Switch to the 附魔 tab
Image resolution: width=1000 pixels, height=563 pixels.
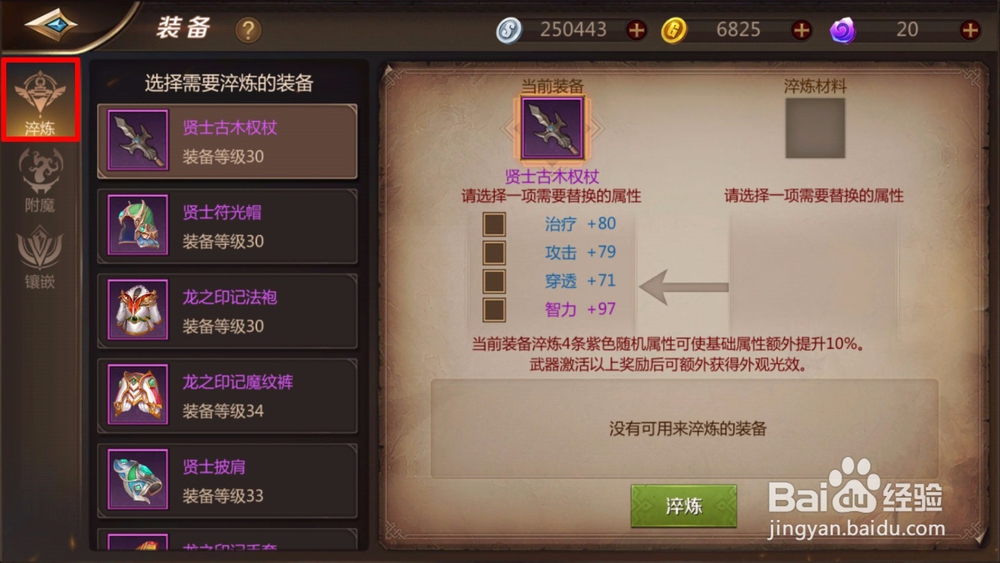[x=40, y=181]
